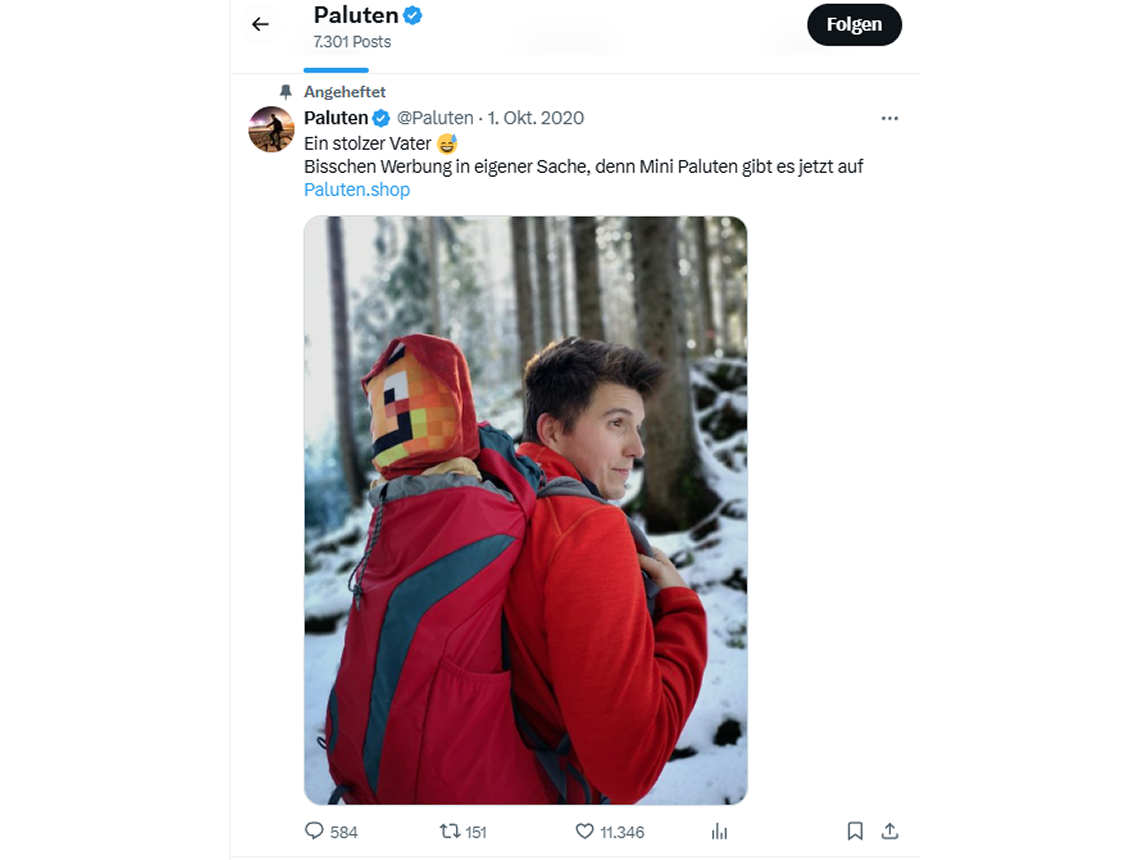Image resolution: width=1141 pixels, height=860 pixels.
Task: Bookmark this pinned post
Action: coord(855,831)
